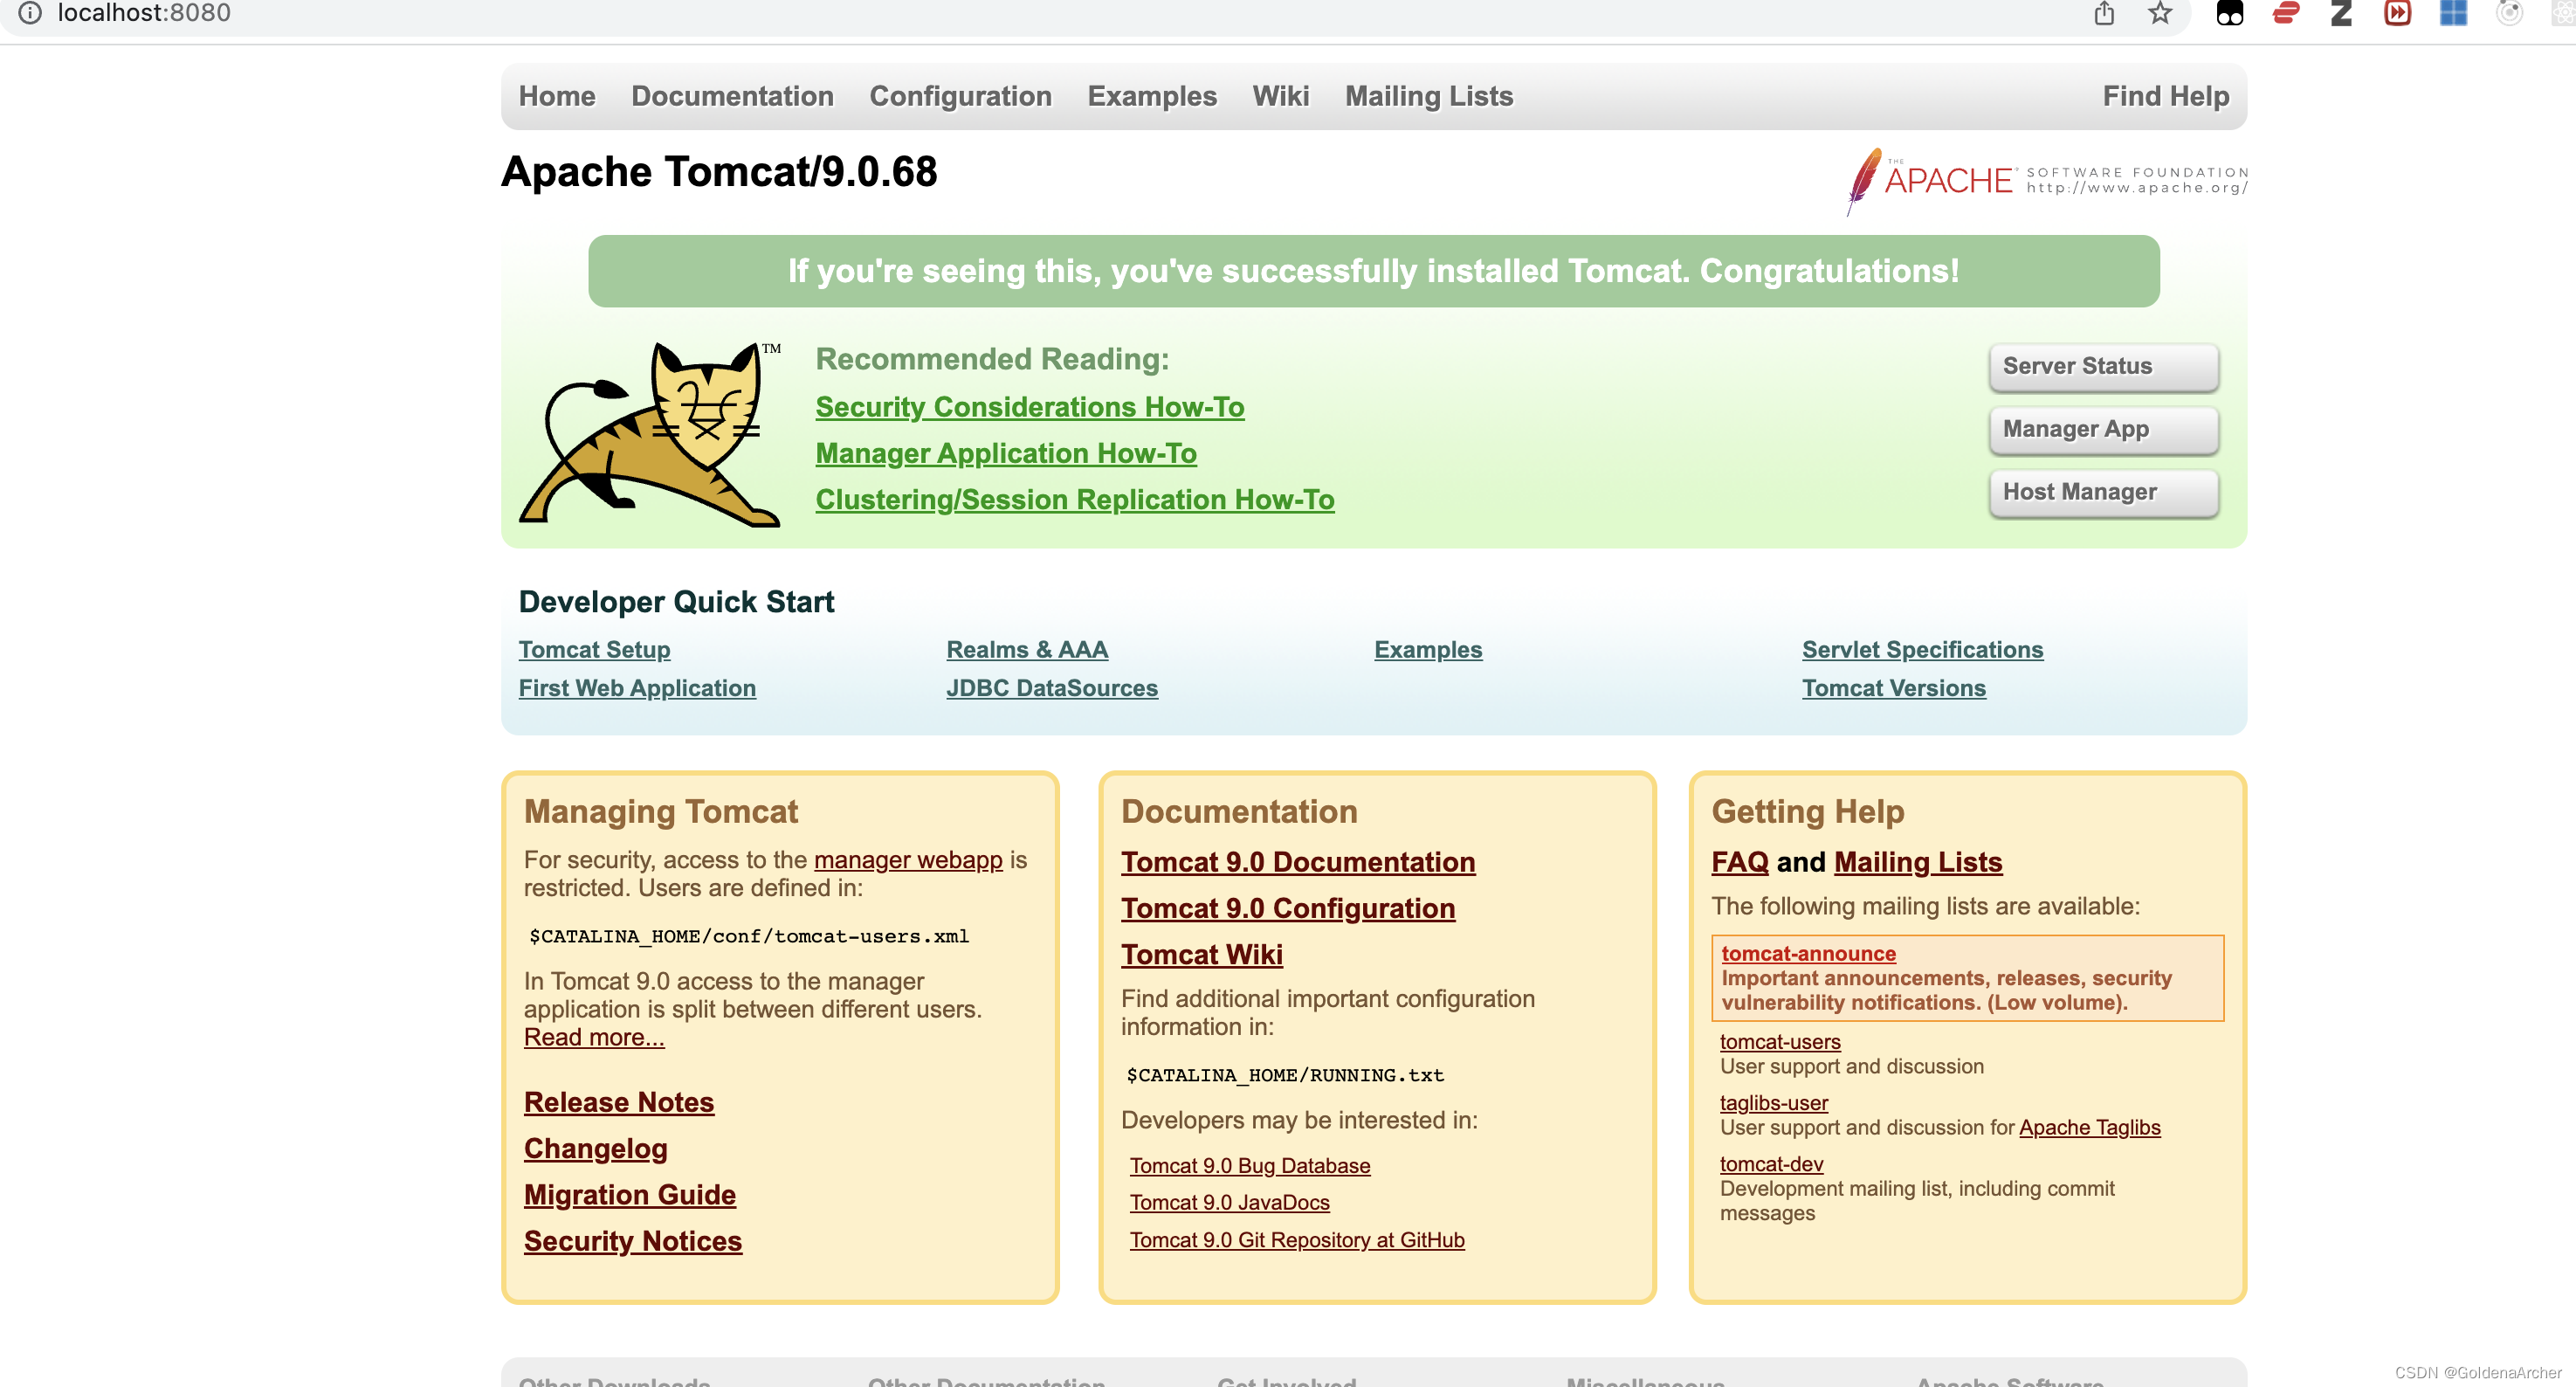This screenshot has height=1387, width=2576.
Task: Open Mailing Lists from the top navigation
Action: [x=1428, y=96]
